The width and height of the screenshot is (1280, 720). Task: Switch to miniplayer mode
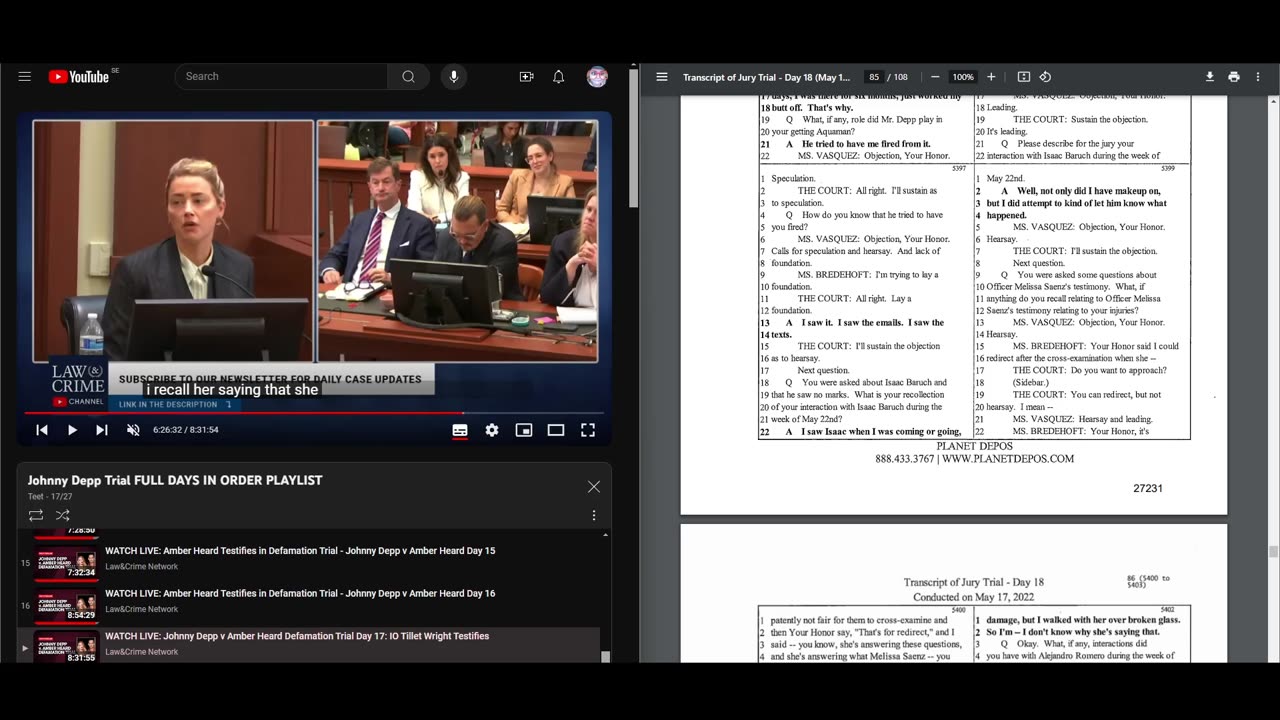[x=524, y=430]
